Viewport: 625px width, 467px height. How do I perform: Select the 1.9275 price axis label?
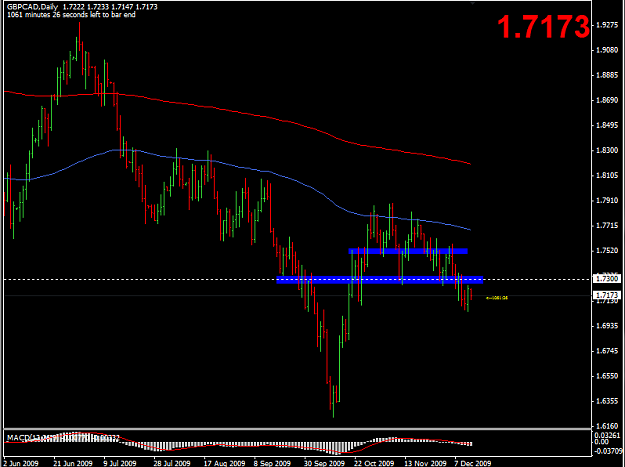(x=607, y=25)
